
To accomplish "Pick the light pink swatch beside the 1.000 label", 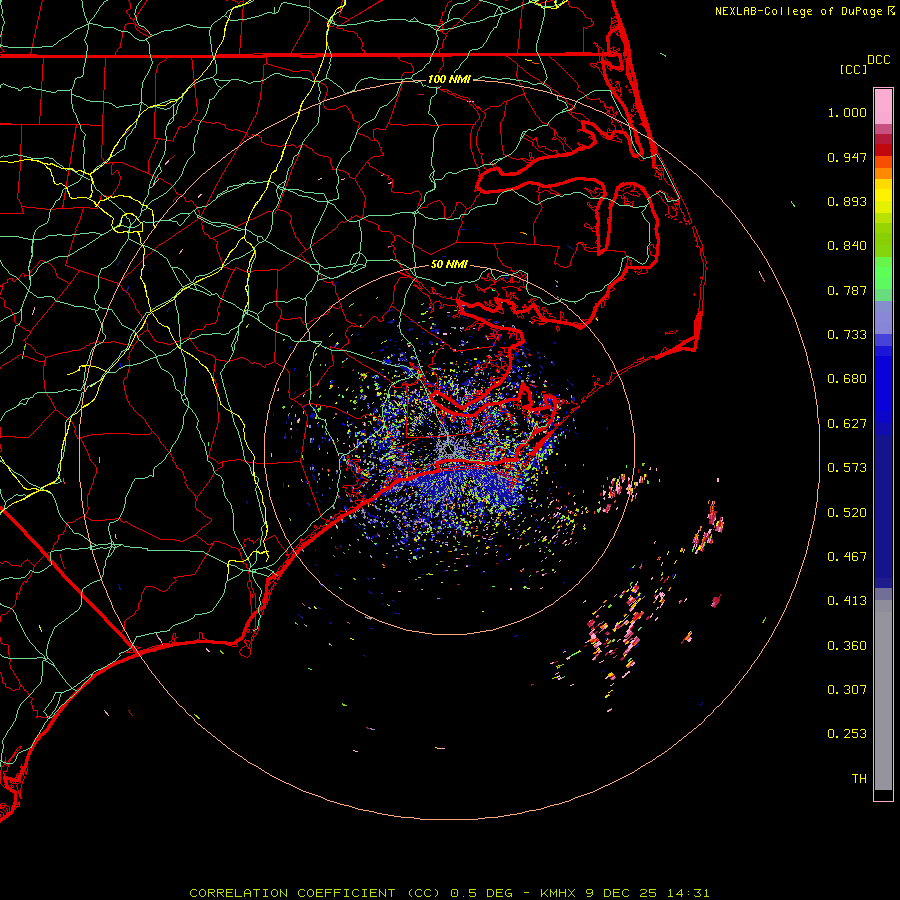I will (x=883, y=107).
